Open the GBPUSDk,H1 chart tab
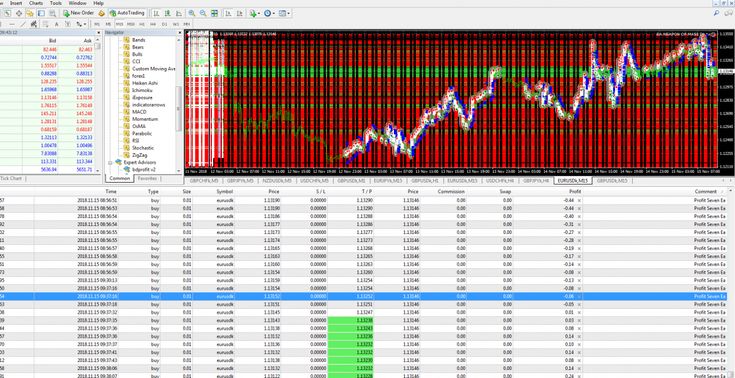The image size is (735, 378). click(424, 181)
